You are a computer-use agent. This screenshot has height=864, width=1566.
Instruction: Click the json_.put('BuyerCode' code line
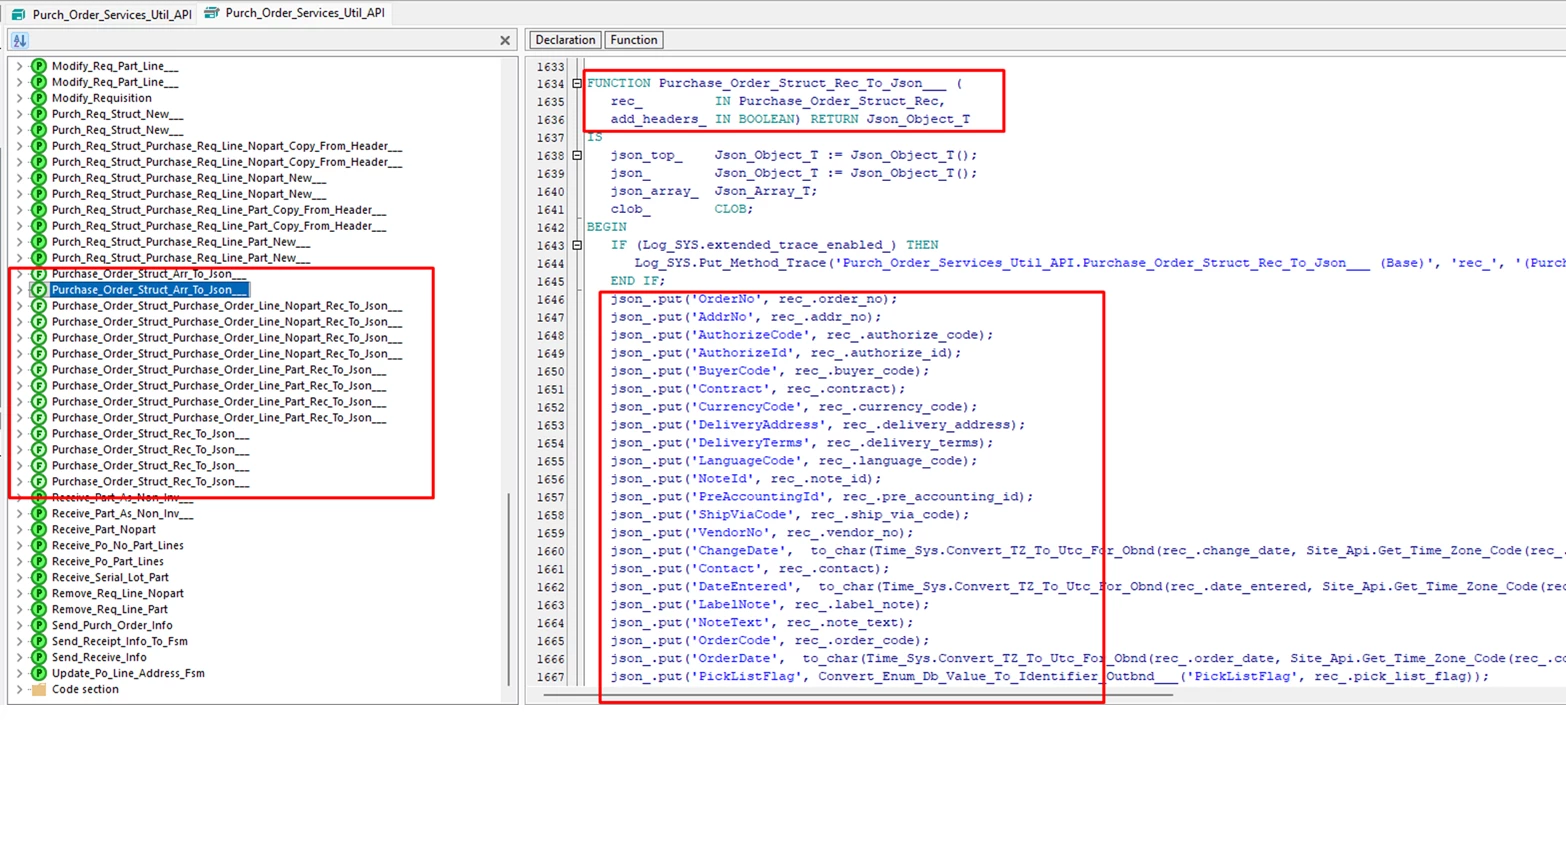tap(770, 371)
